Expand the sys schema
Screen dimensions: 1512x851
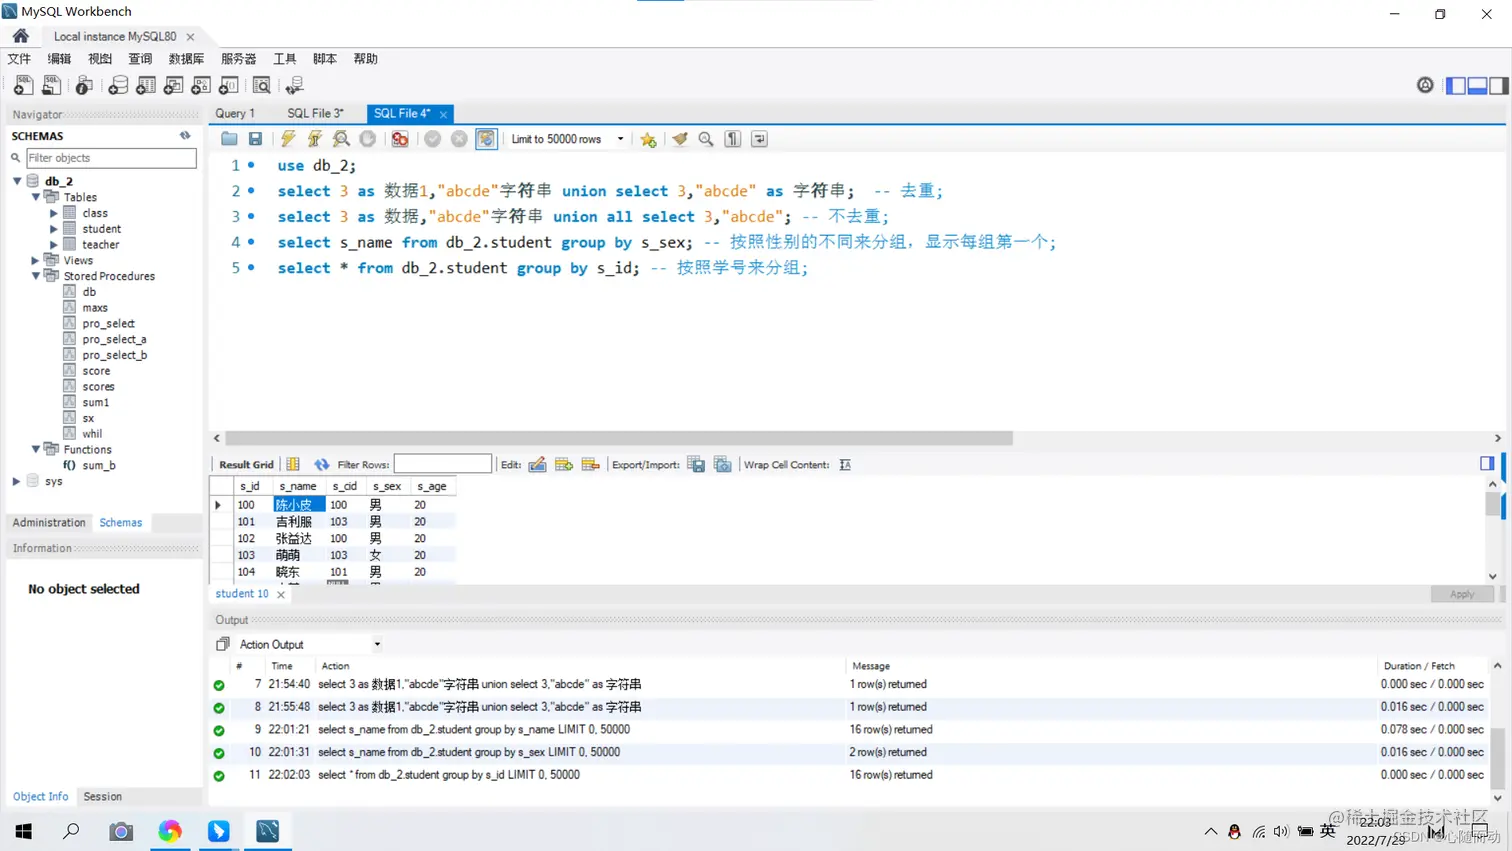pyautogui.click(x=17, y=481)
